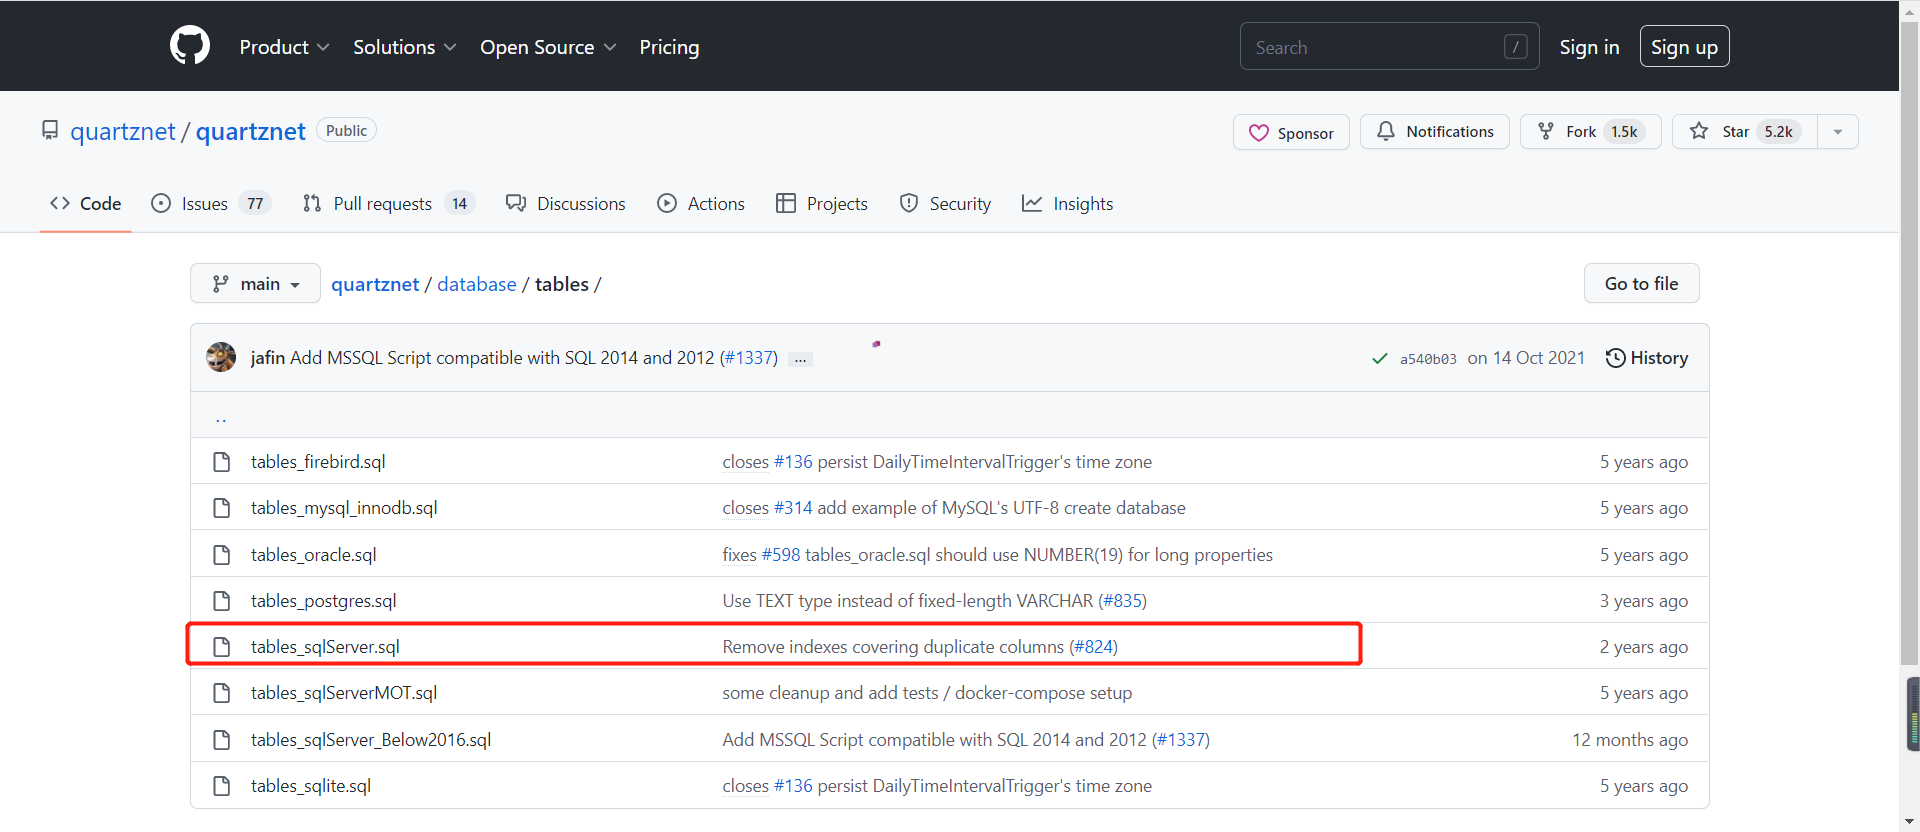Click the GitHub logo icon
Screen dimensions: 1920x832
(190, 46)
